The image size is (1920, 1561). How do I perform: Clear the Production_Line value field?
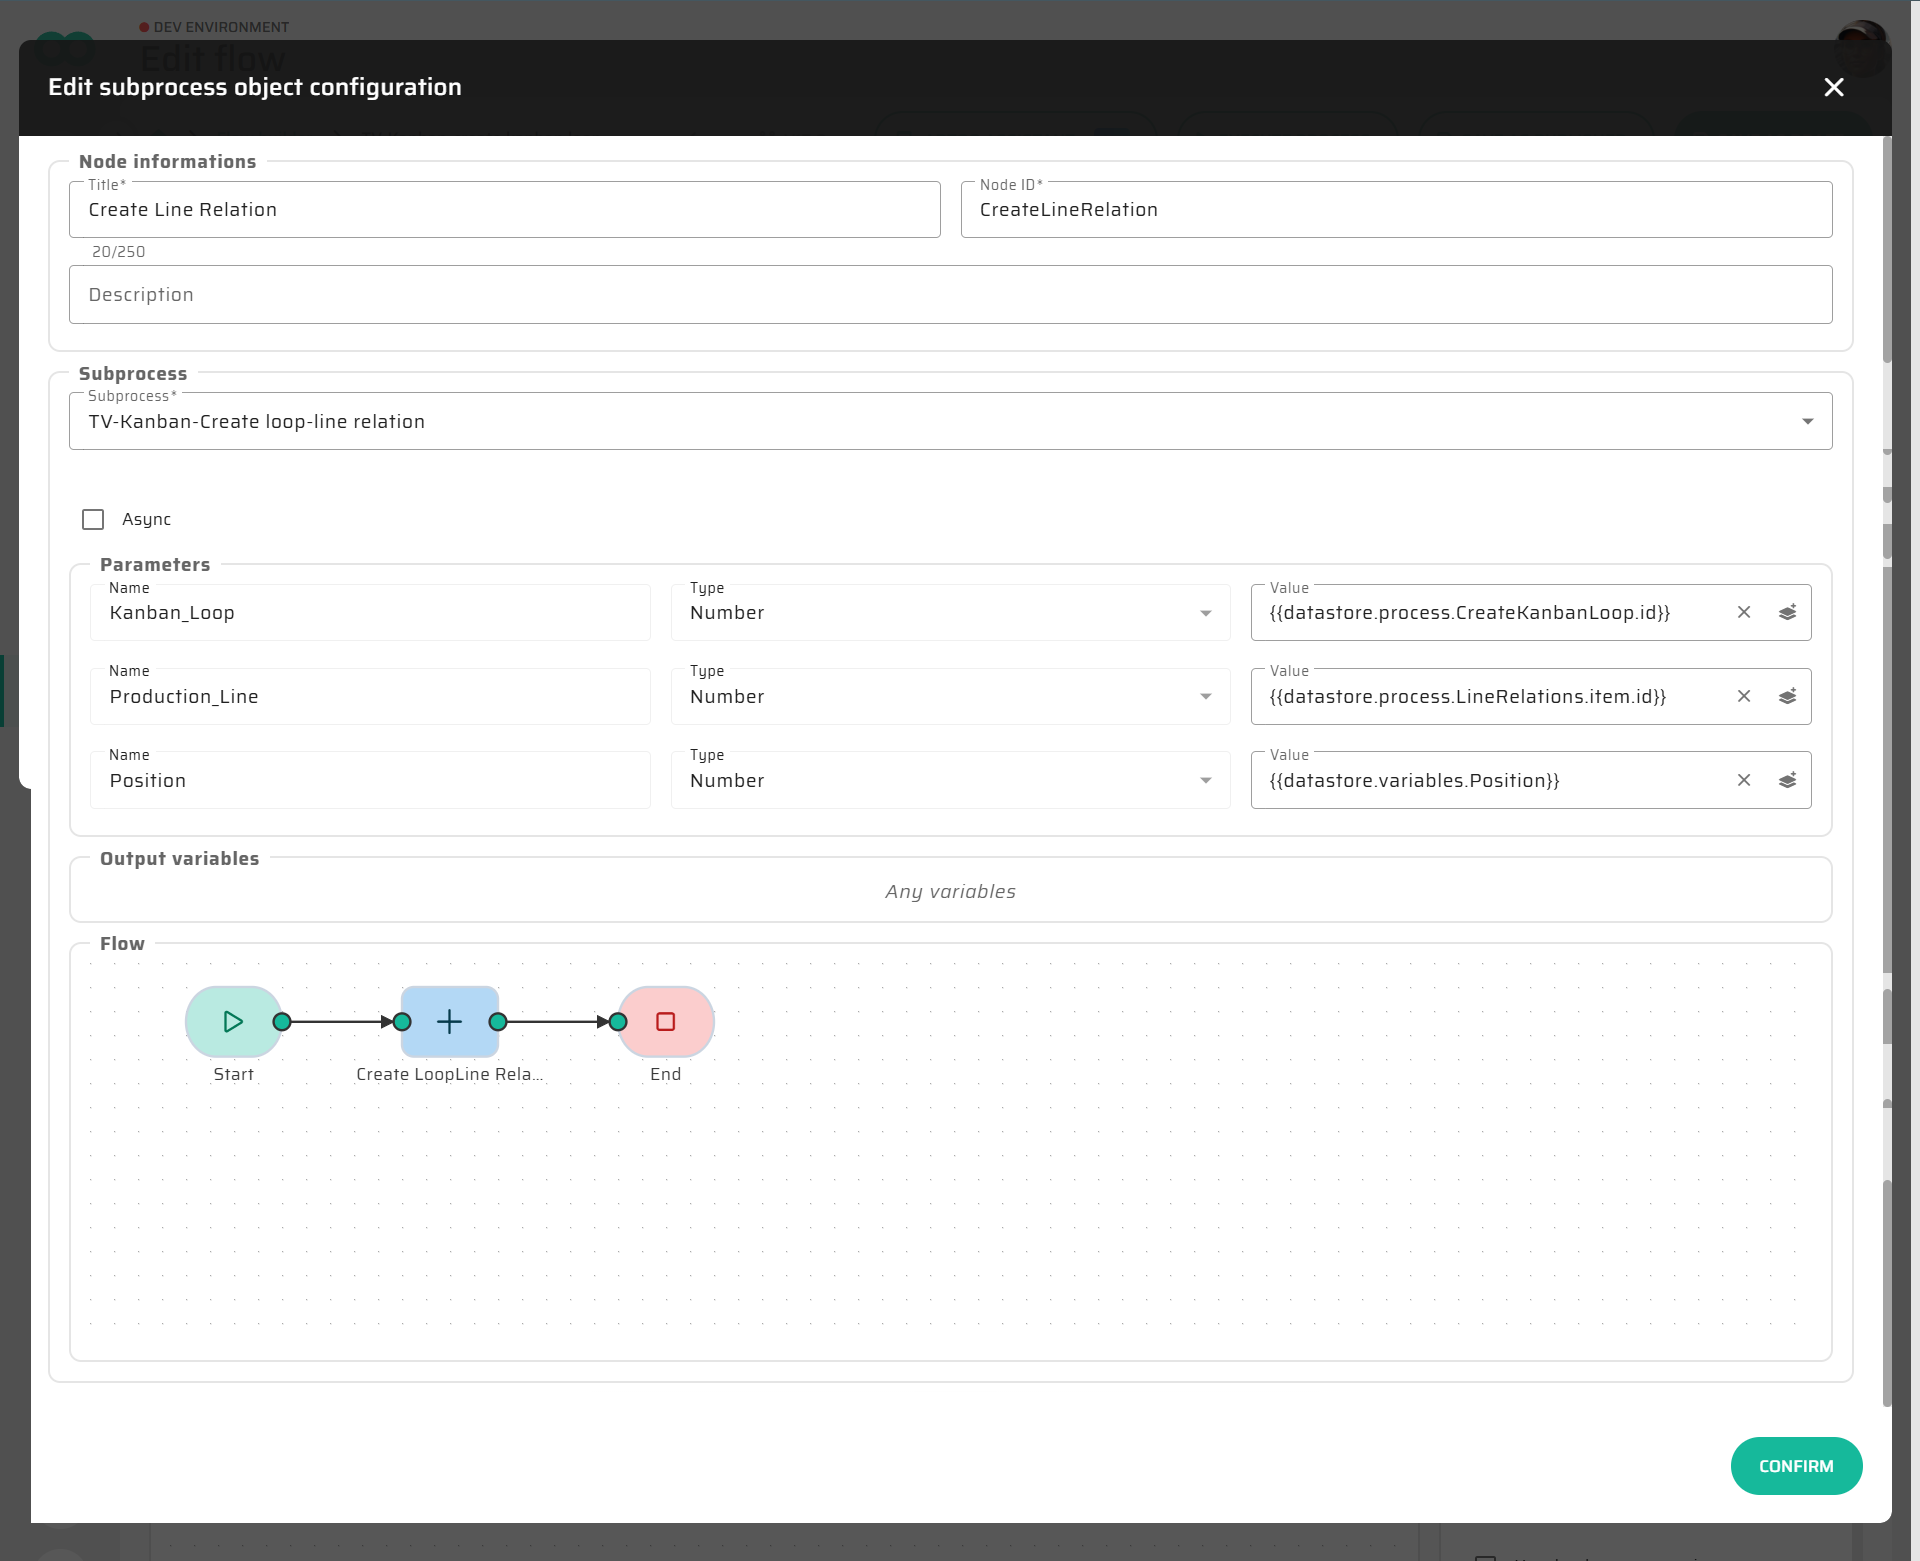click(1744, 696)
